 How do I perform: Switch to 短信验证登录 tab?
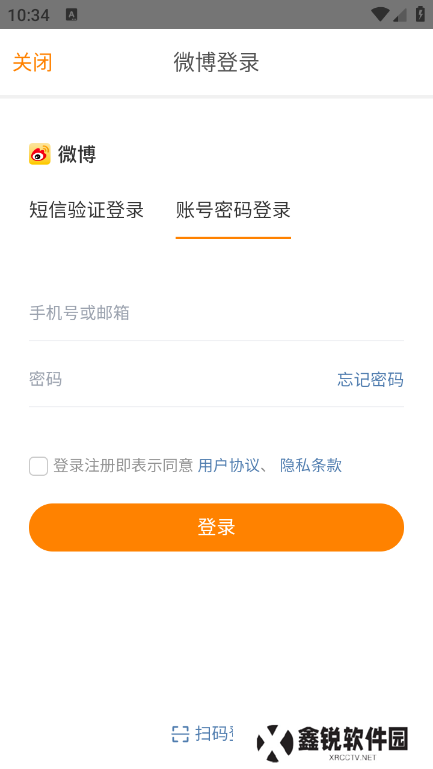coord(86,210)
